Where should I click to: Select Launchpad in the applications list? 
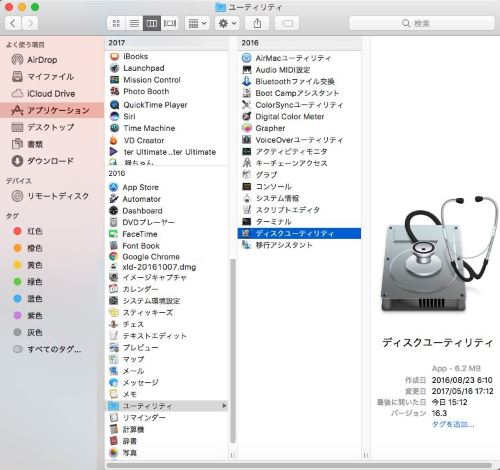[167, 68]
